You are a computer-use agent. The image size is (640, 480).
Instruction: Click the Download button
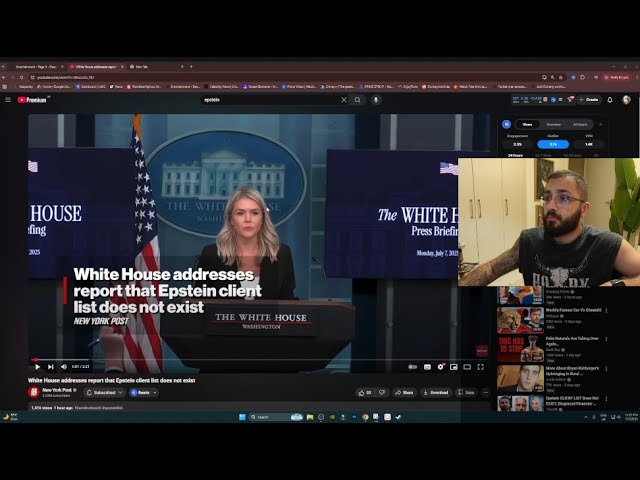(x=436, y=393)
